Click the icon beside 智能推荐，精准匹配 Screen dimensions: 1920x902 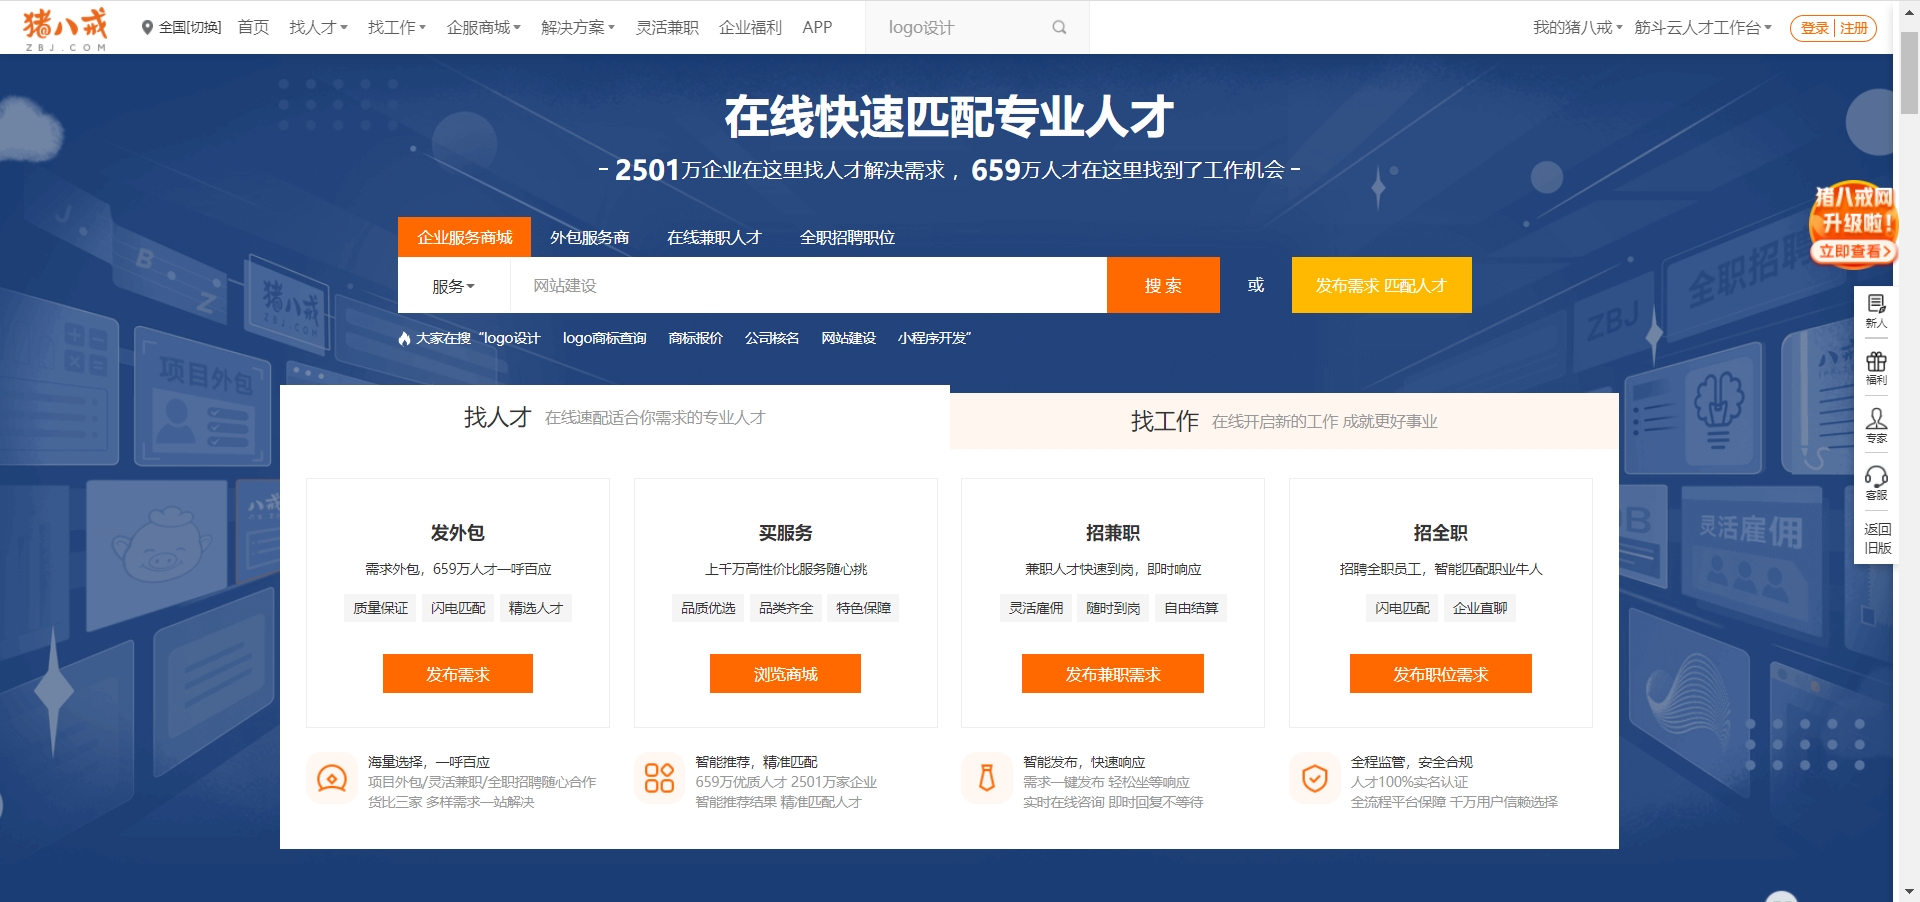pos(659,778)
